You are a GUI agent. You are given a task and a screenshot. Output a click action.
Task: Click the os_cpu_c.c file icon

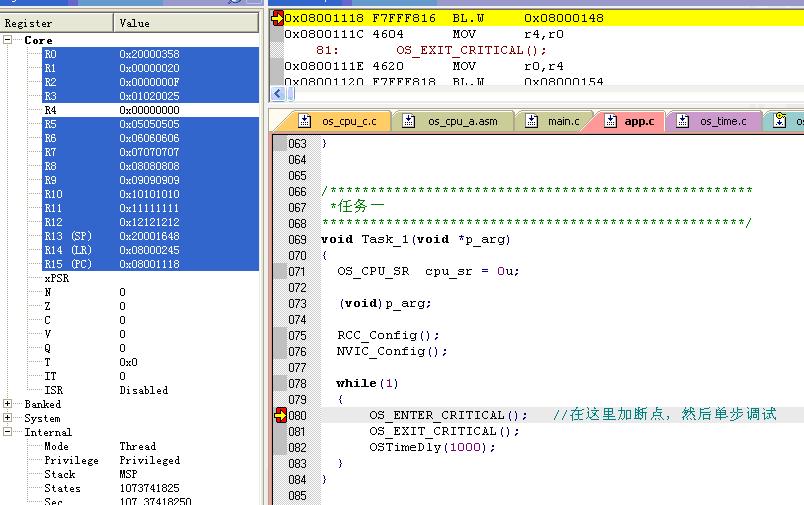(x=305, y=121)
